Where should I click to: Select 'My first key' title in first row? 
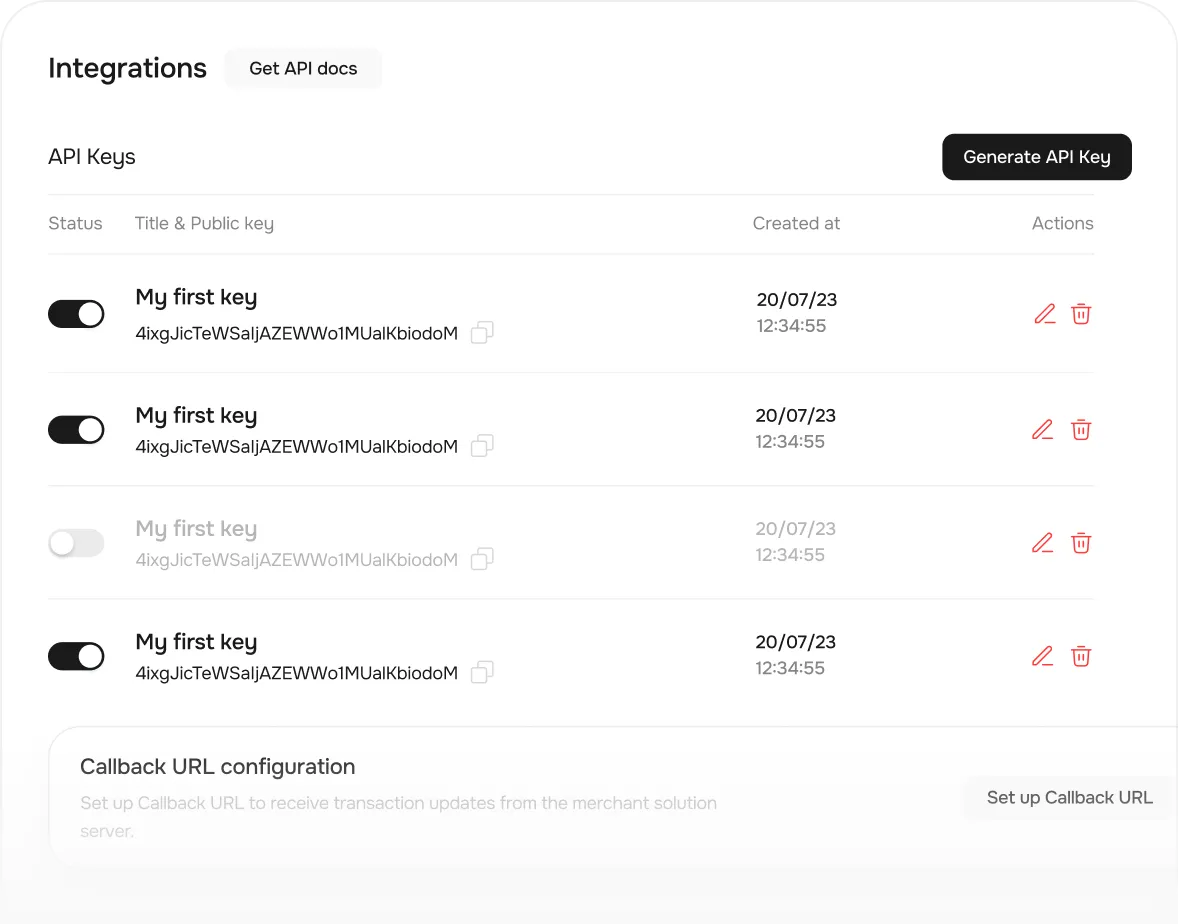pos(196,297)
